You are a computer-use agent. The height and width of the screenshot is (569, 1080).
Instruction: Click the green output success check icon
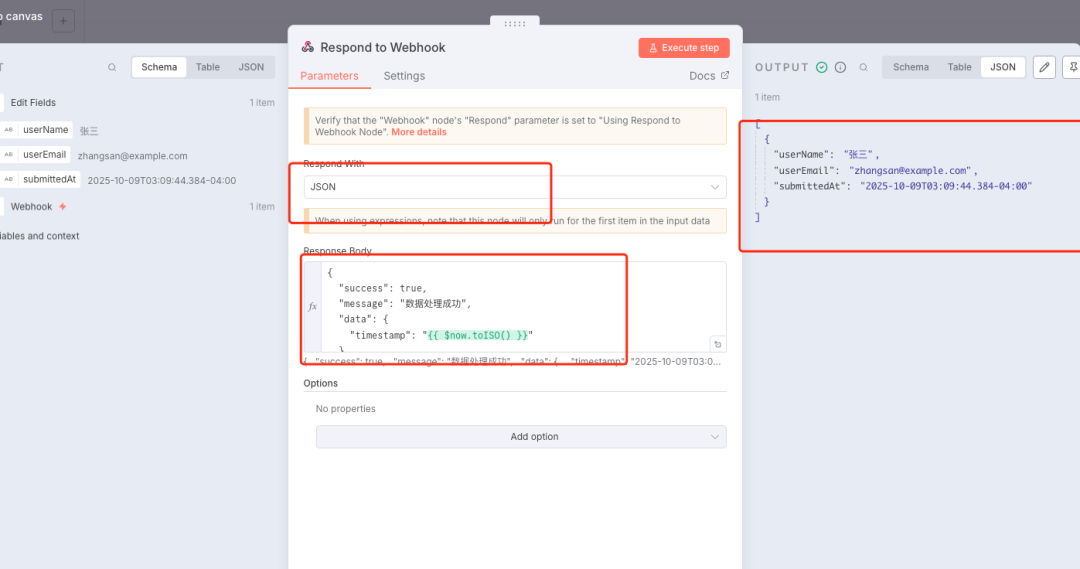tap(822, 68)
